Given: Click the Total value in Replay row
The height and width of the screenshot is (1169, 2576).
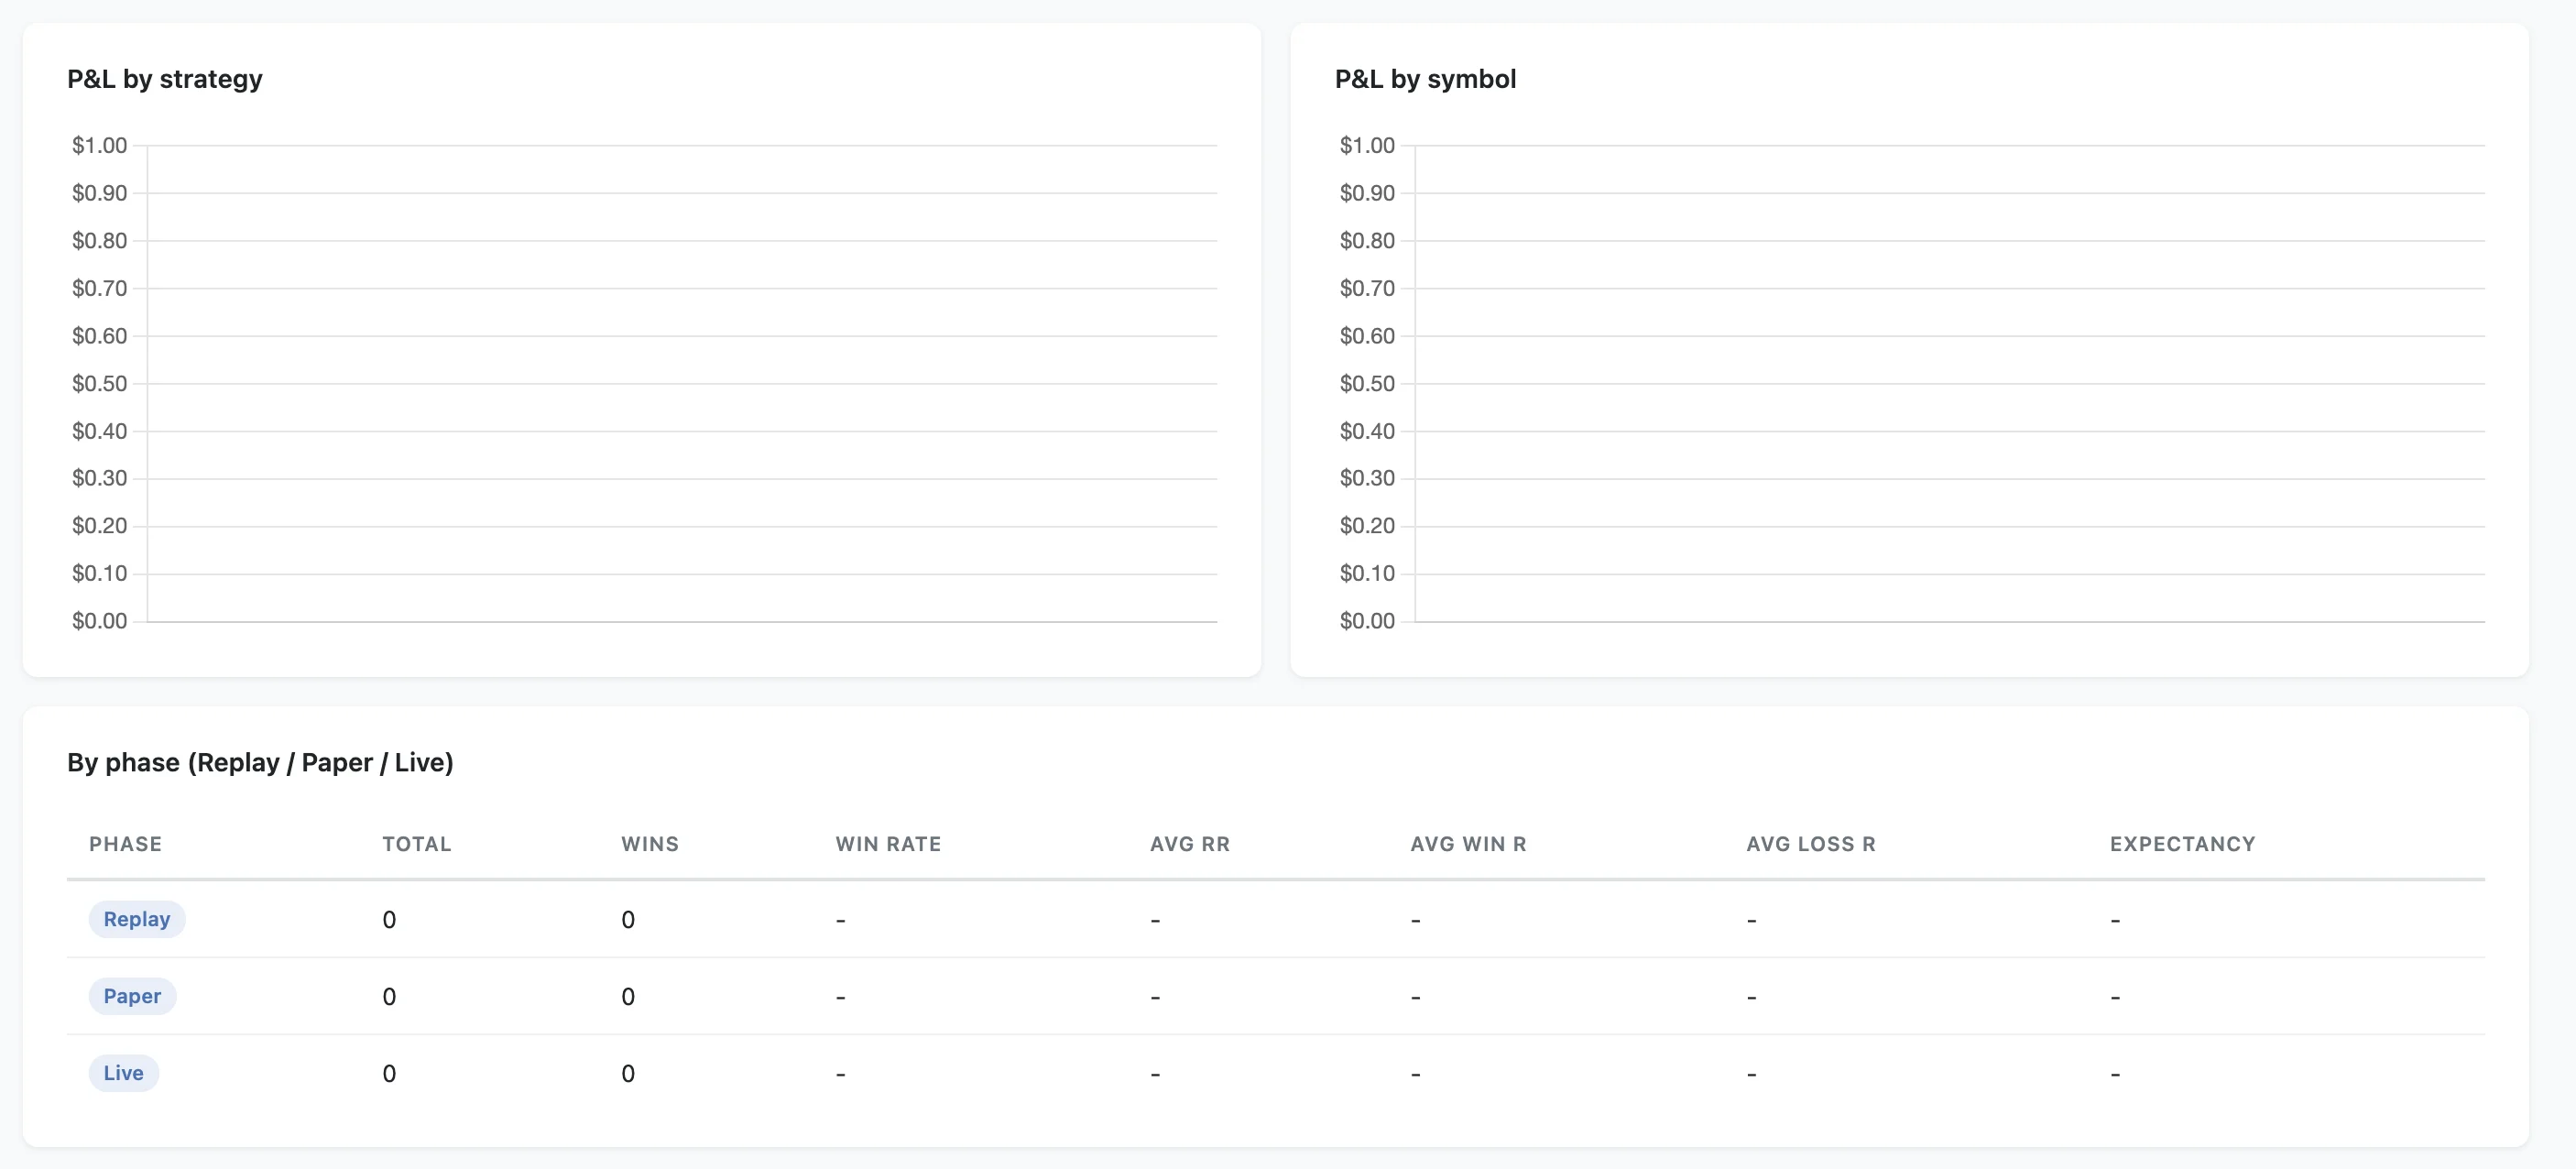Looking at the screenshot, I should [389, 920].
